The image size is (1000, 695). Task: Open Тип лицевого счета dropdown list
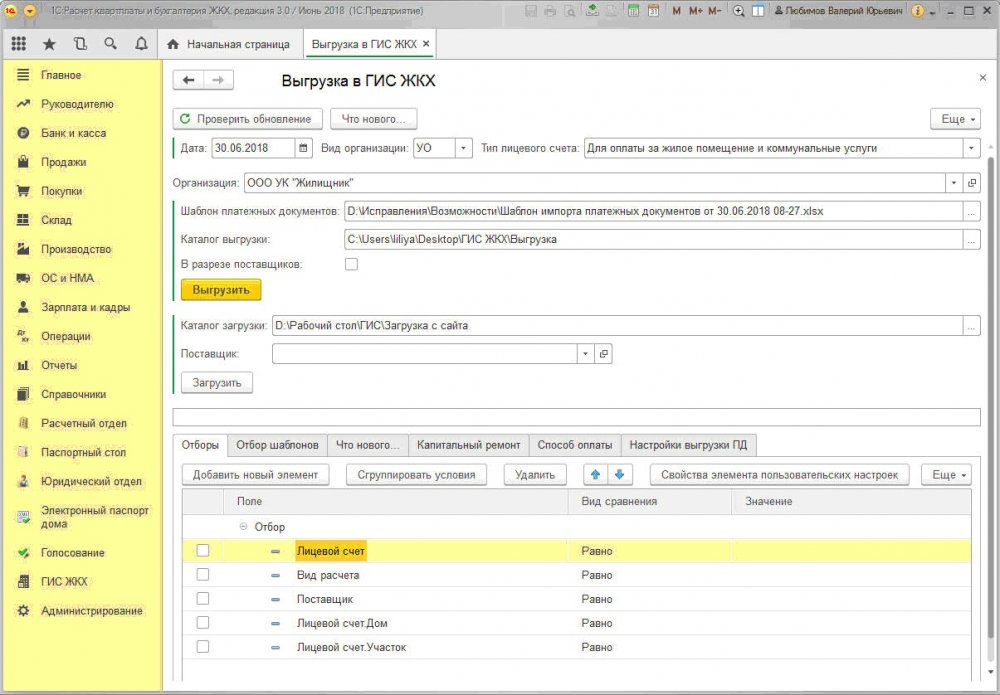(971, 148)
